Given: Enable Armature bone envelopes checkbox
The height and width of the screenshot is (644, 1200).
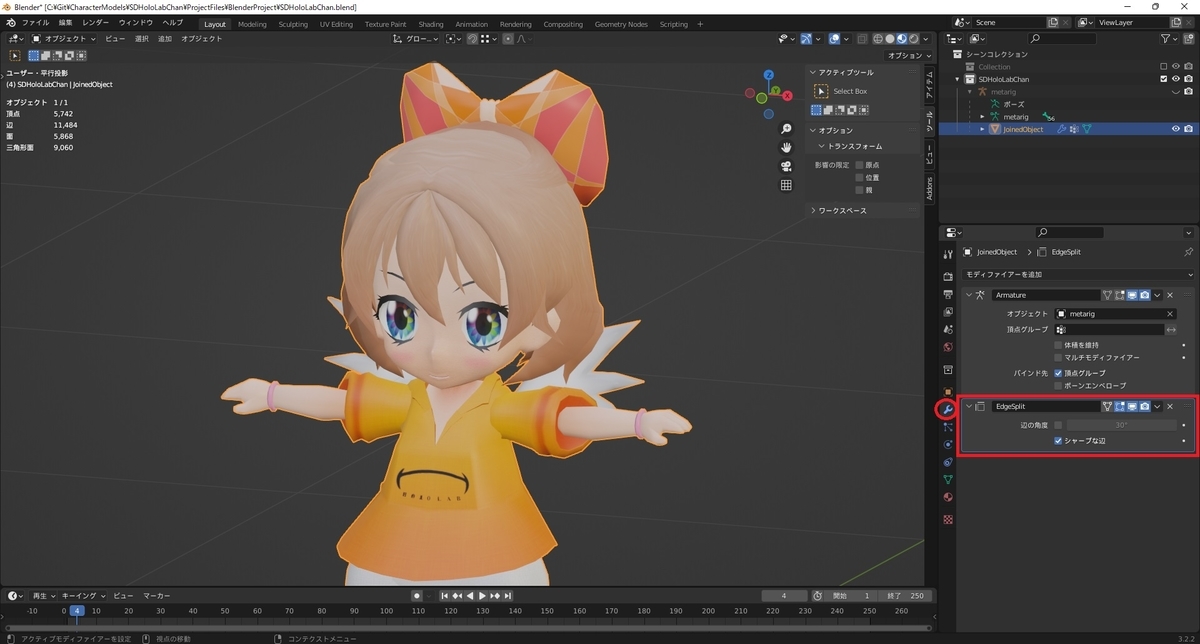Looking at the screenshot, I should [x=1058, y=385].
